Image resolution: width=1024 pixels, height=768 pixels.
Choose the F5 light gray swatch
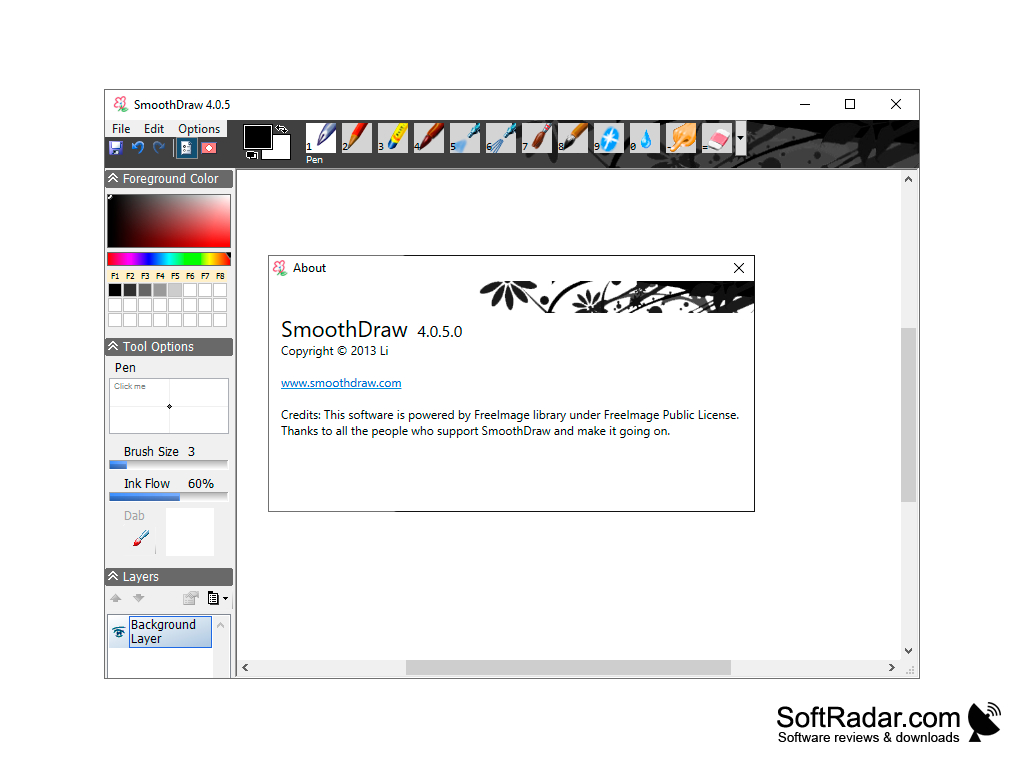tap(175, 289)
